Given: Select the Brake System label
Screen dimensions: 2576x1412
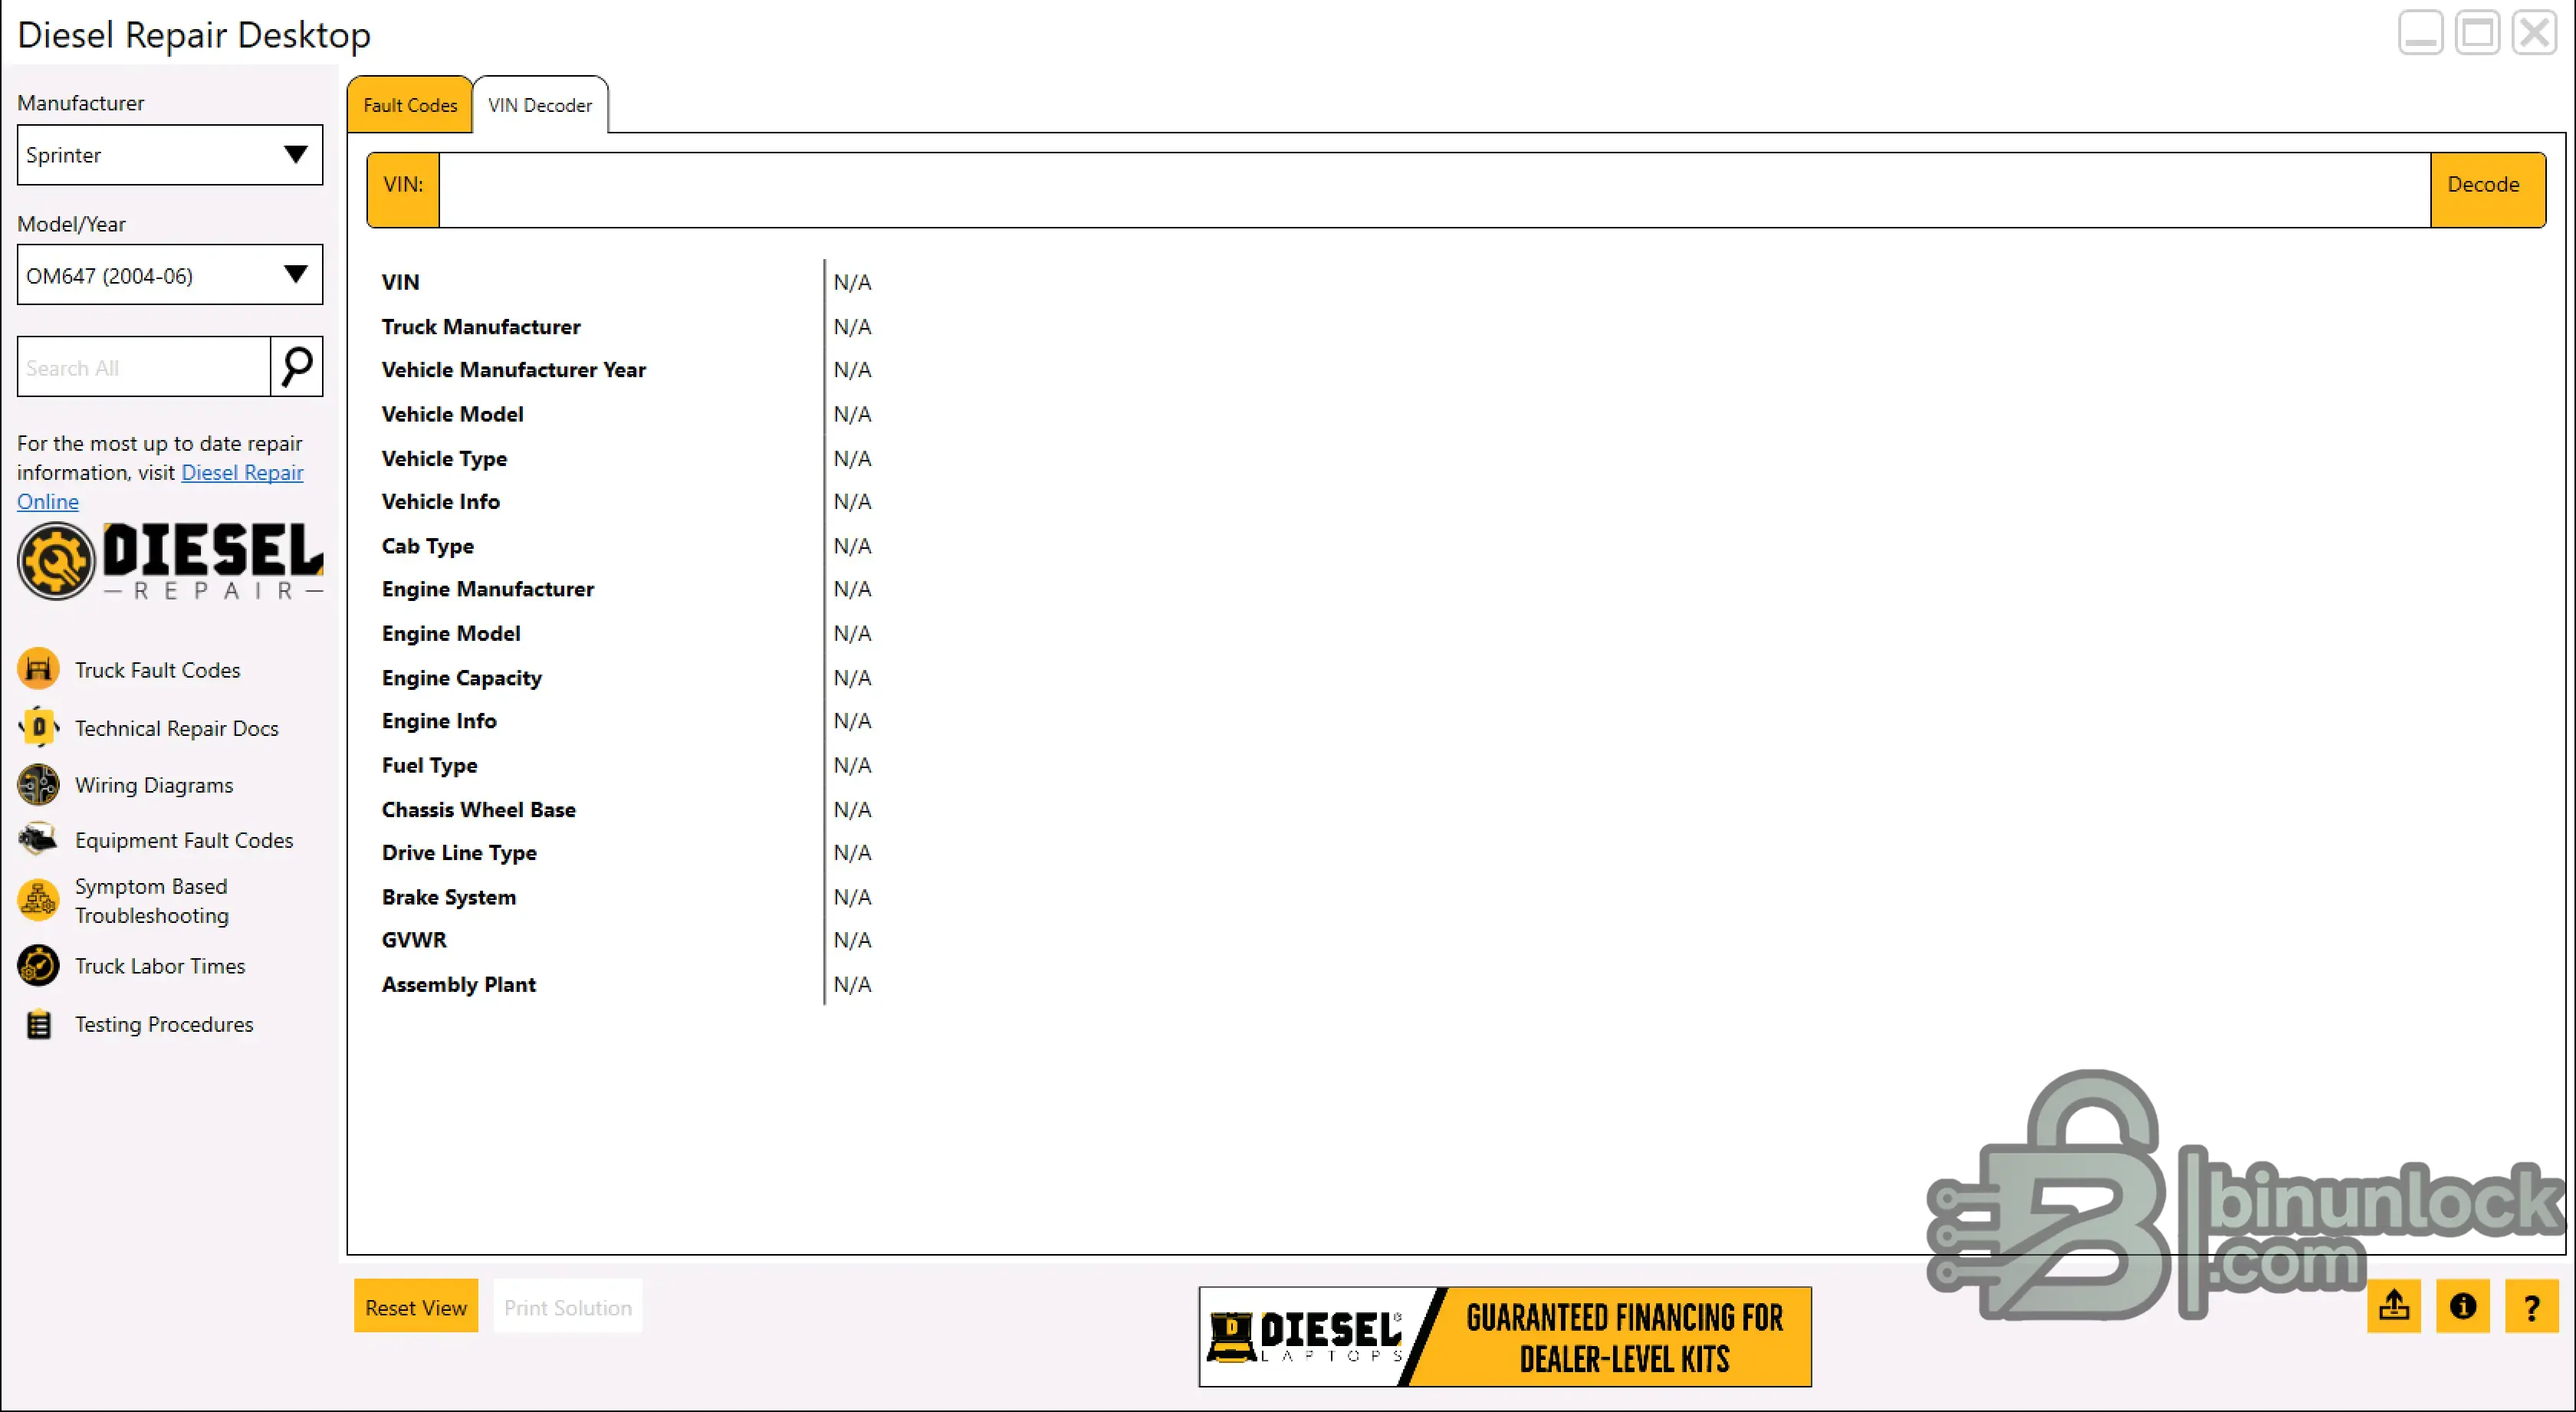Looking at the screenshot, I should pyautogui.click(x=449, y=897).
